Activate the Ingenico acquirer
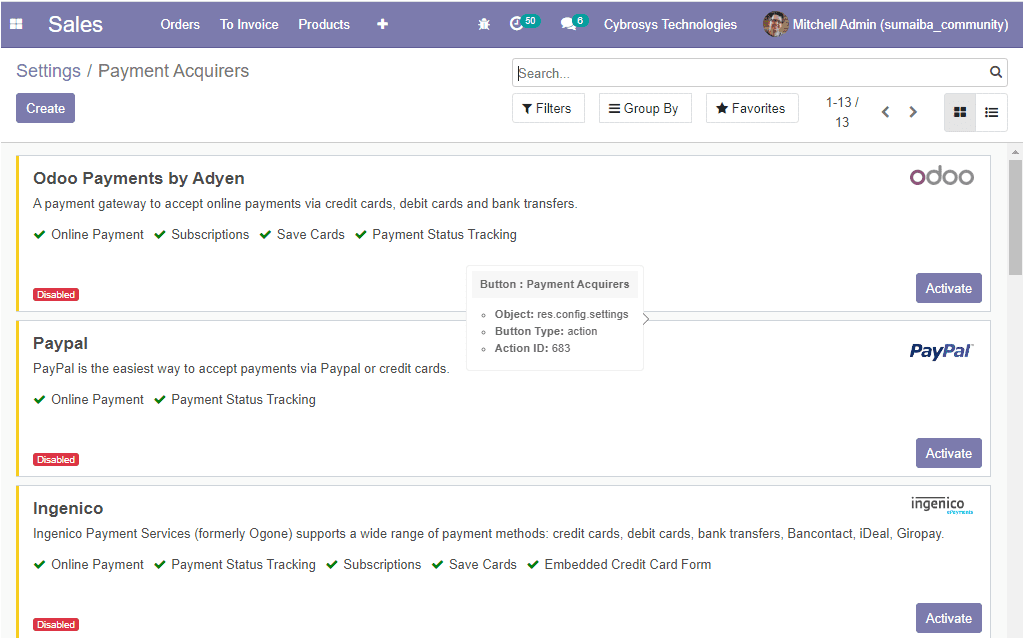Viewport: 1024px width, 639px height. tap(948, 618)
